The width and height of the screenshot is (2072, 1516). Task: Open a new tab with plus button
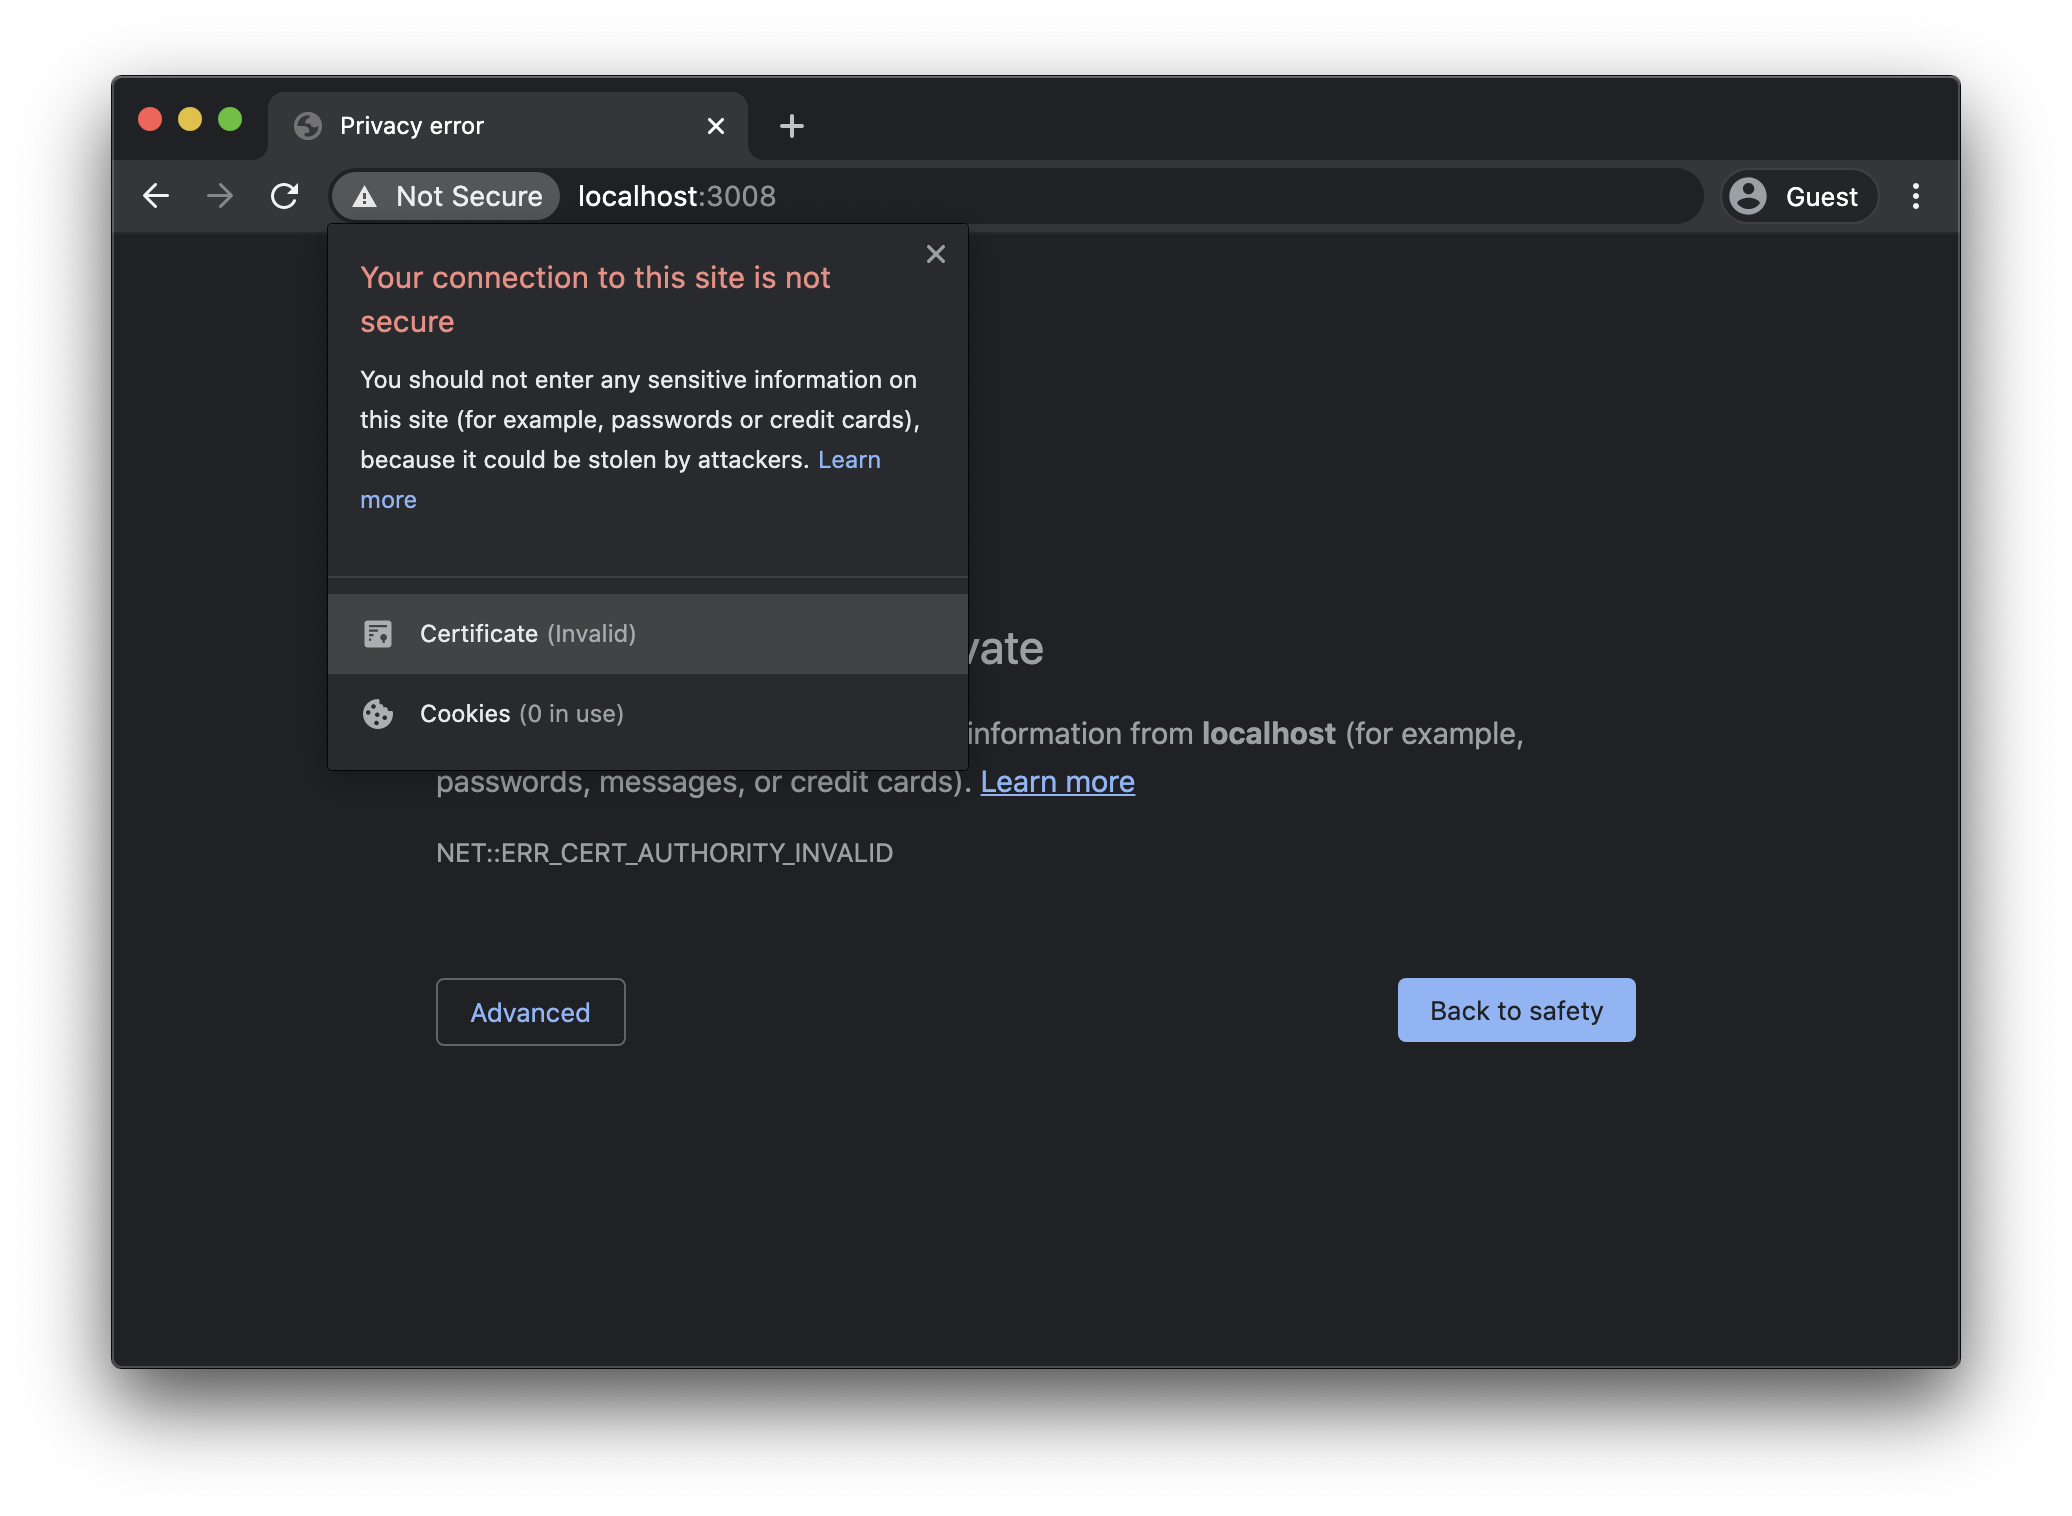(x=791, y=126)
